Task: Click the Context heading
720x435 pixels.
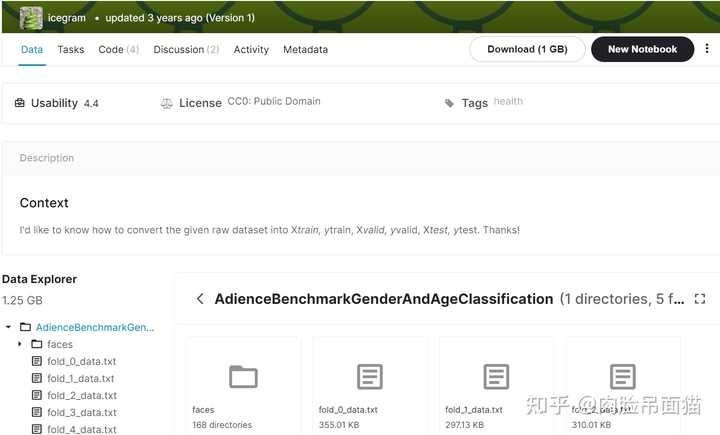Action: click(44, 203)
